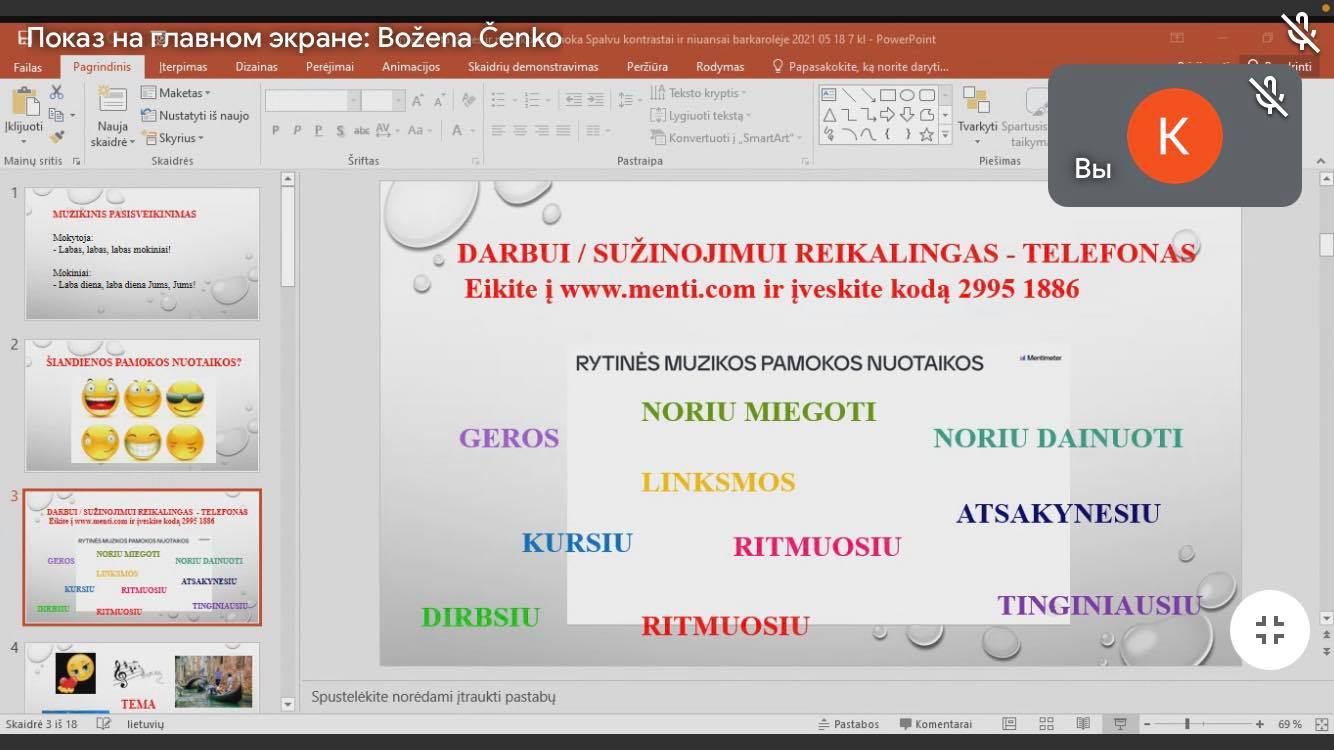
Task: Click the Komentarai comments button
Action: [936, 724]
